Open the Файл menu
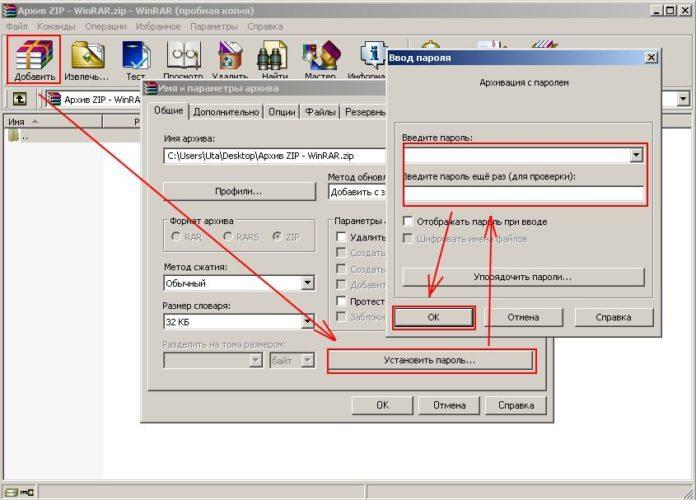The width and height of the screenshot is (696, 500). pos(17,27)
